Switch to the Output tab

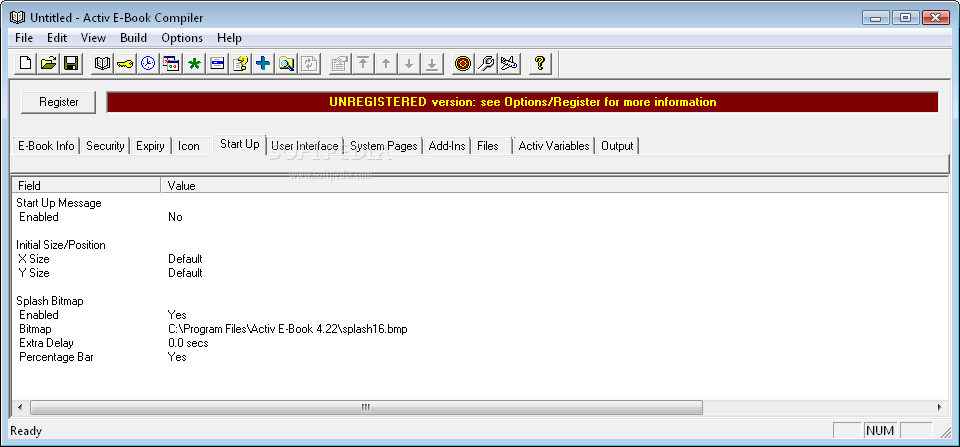tap(617, 146)
